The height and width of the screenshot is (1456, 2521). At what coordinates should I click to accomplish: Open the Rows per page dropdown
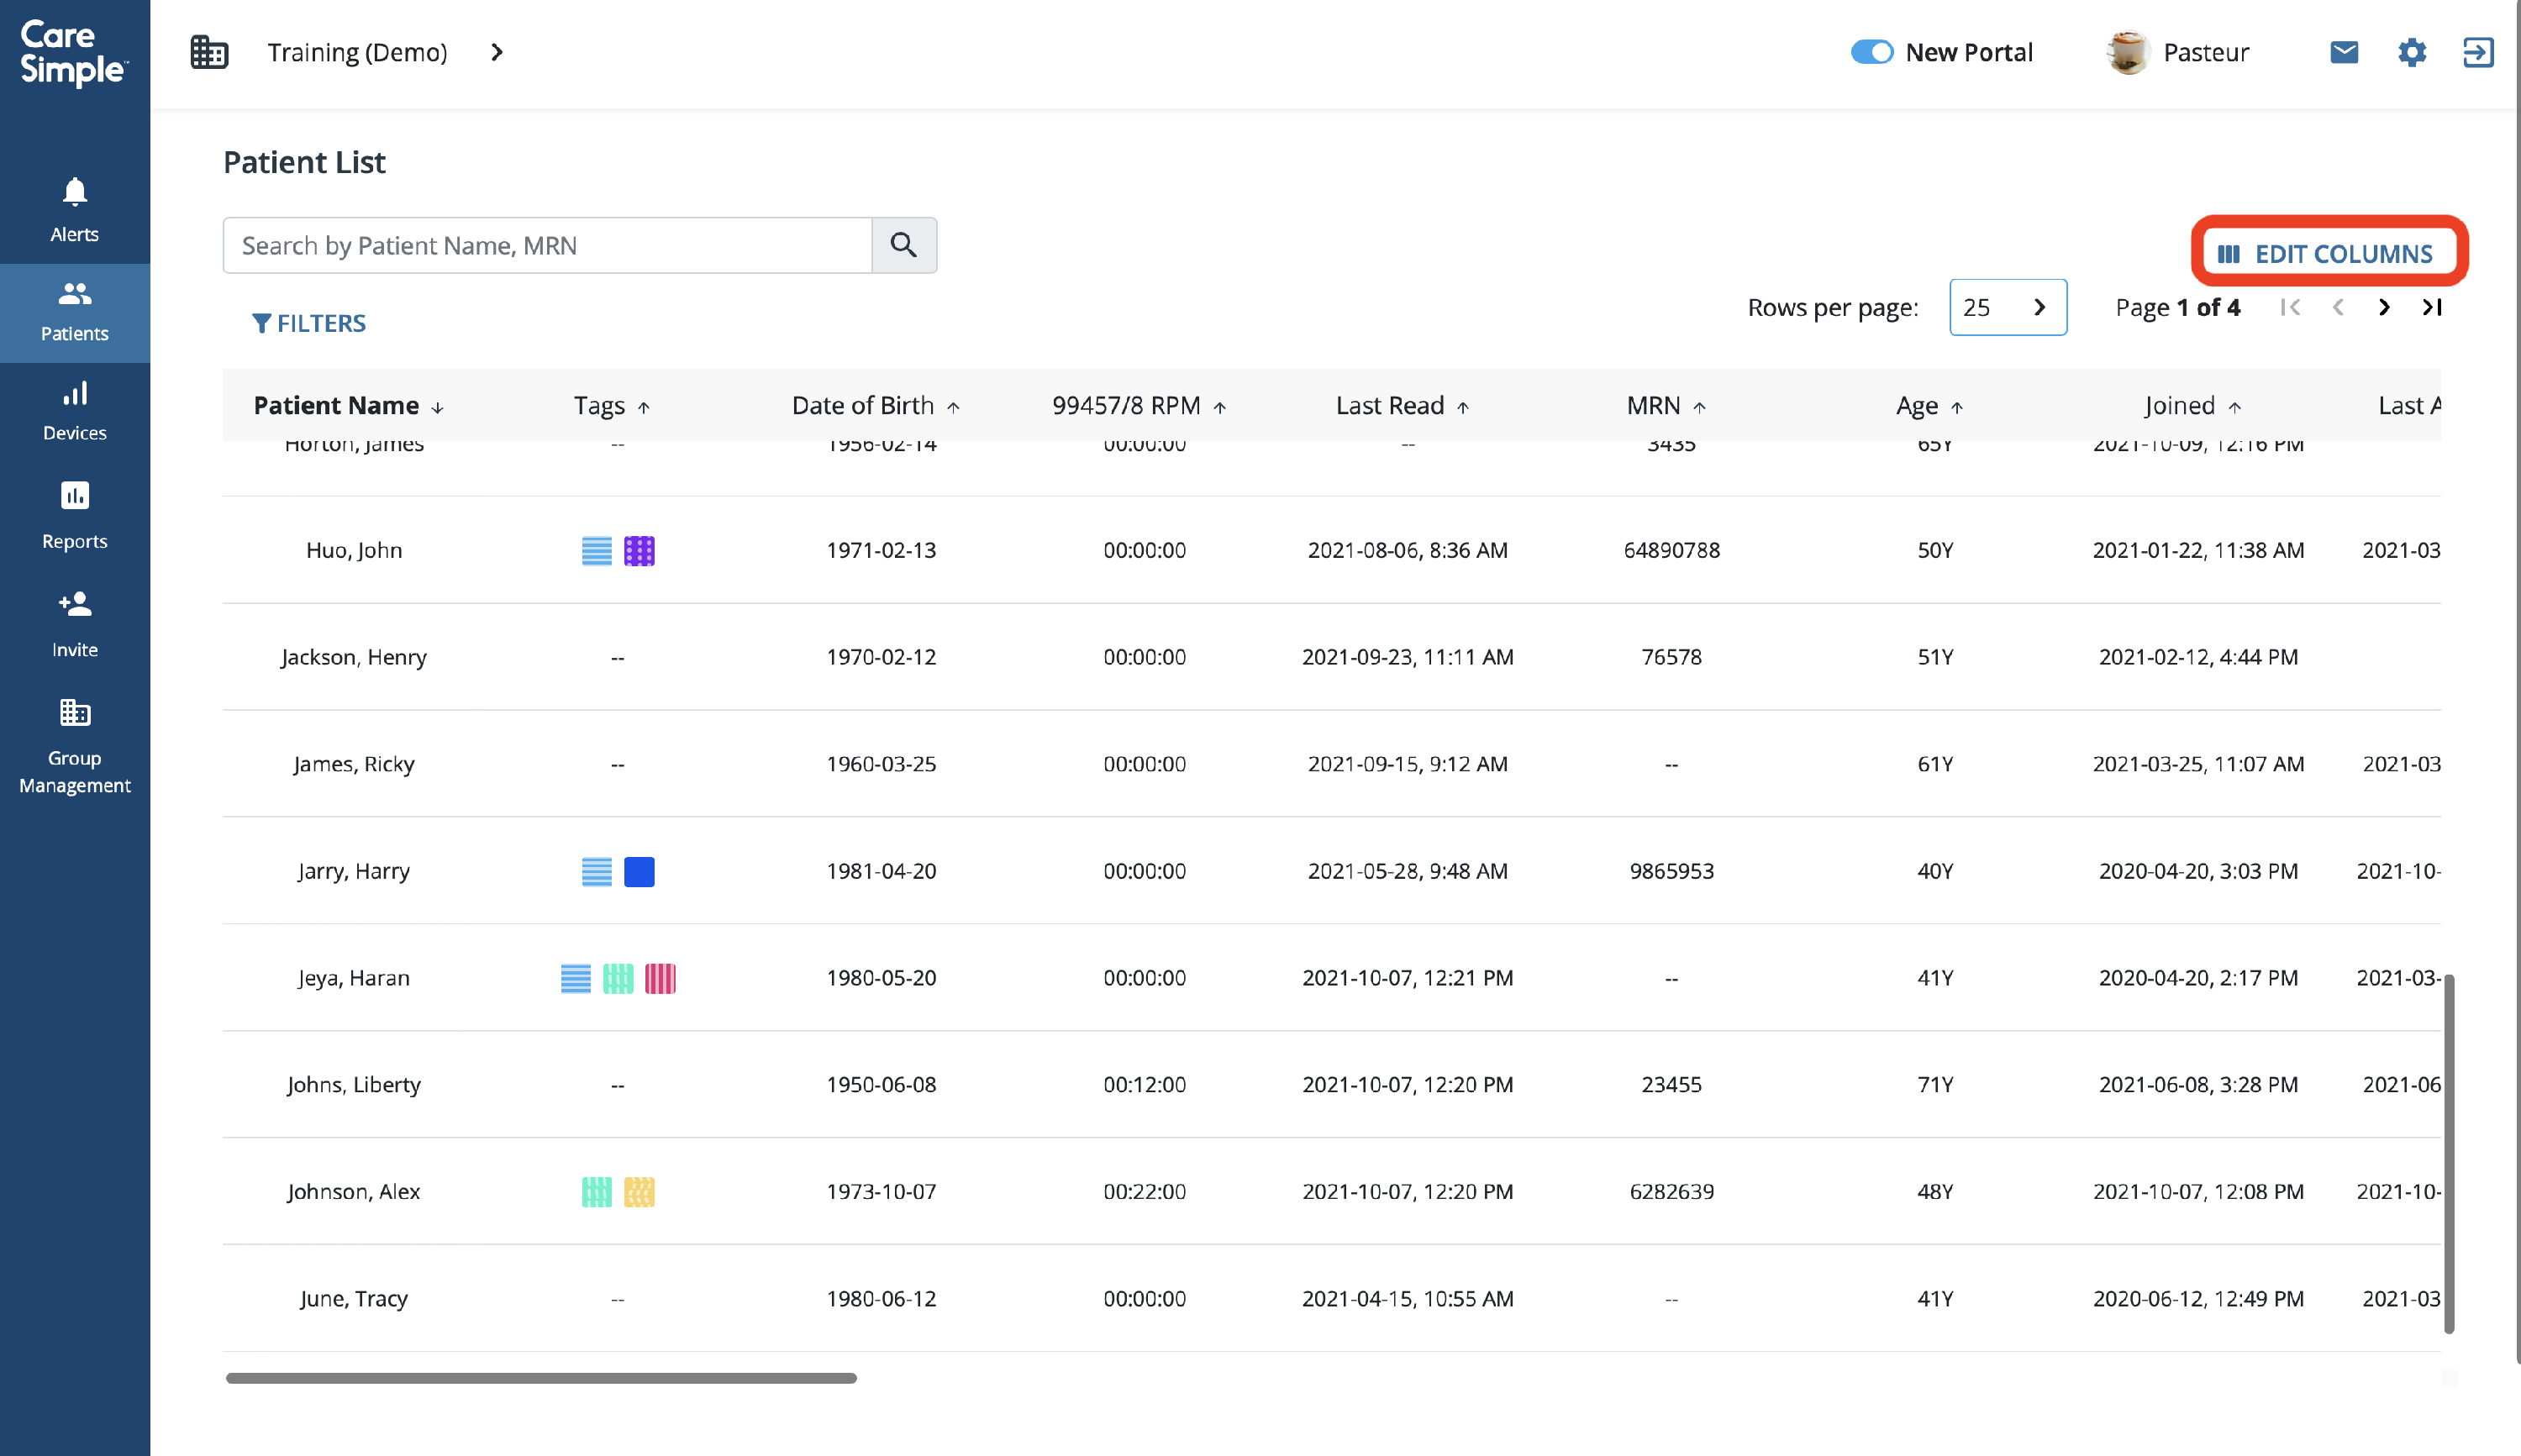(x=2007, y=307)
